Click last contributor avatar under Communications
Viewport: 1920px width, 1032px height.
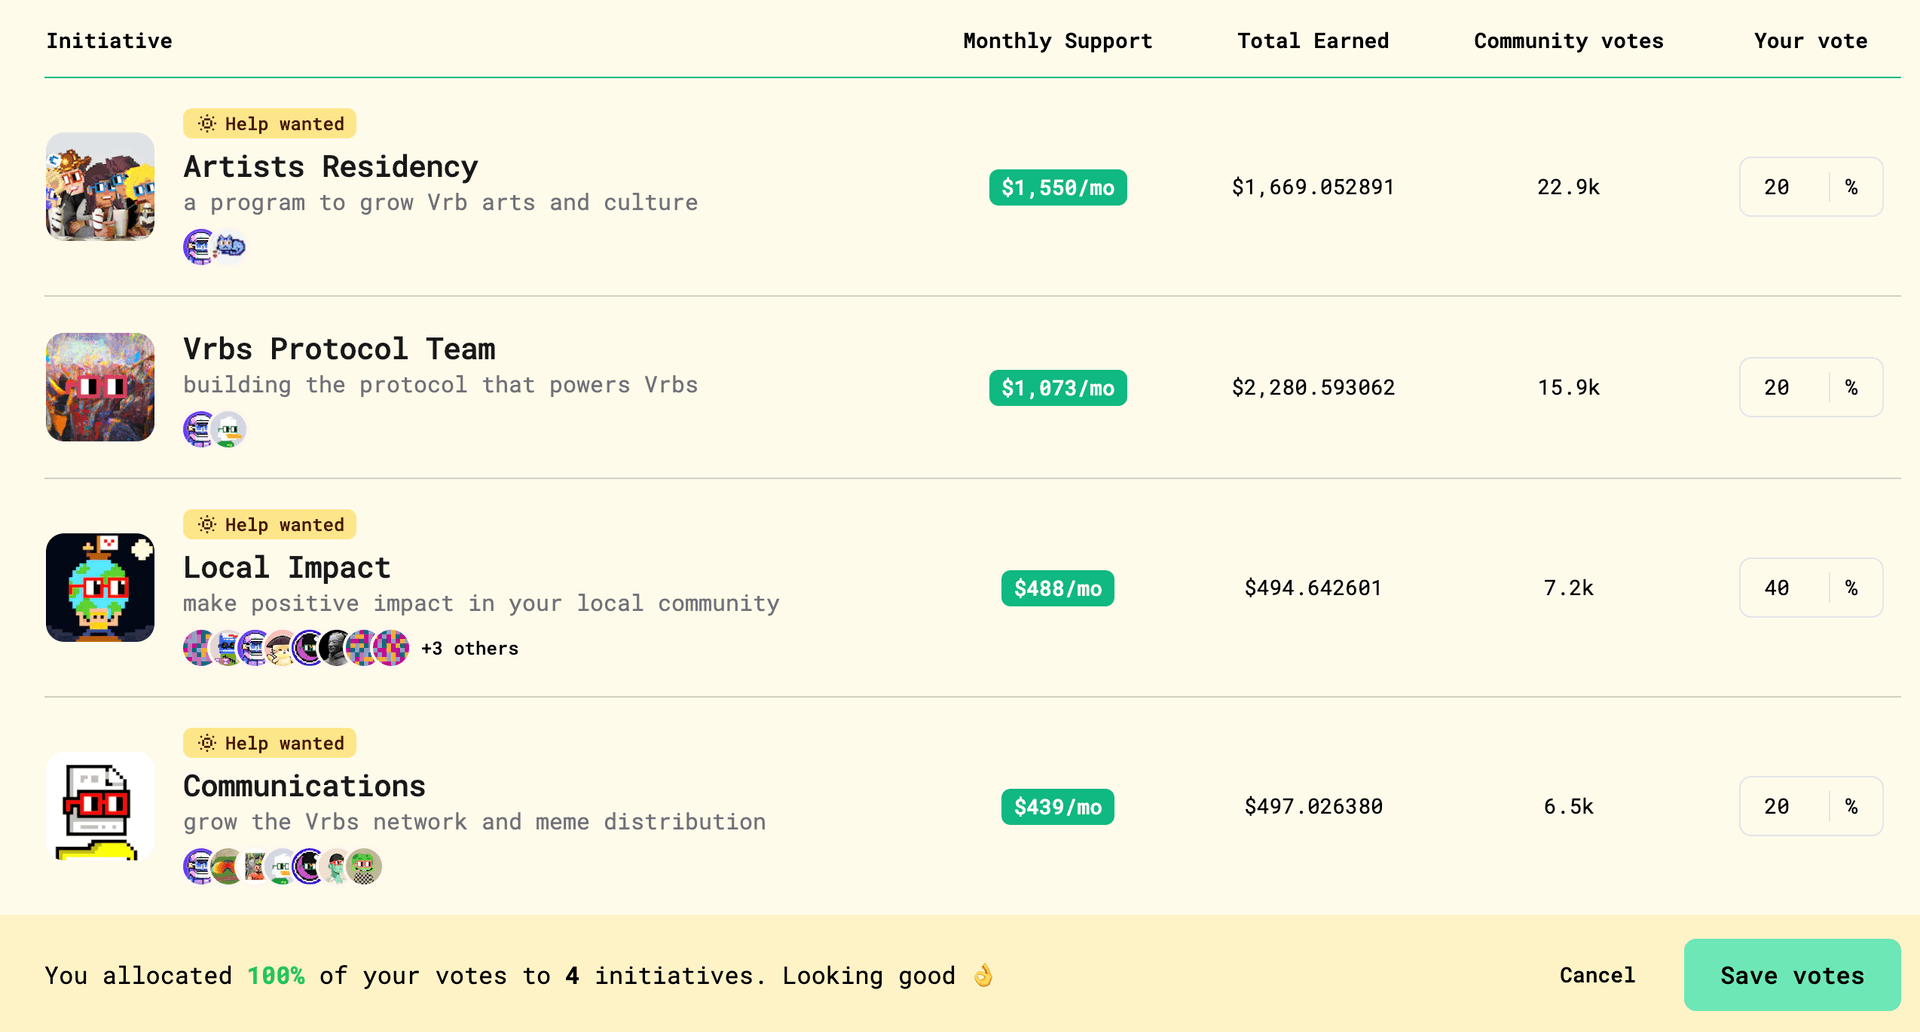(x=365, y=866)
